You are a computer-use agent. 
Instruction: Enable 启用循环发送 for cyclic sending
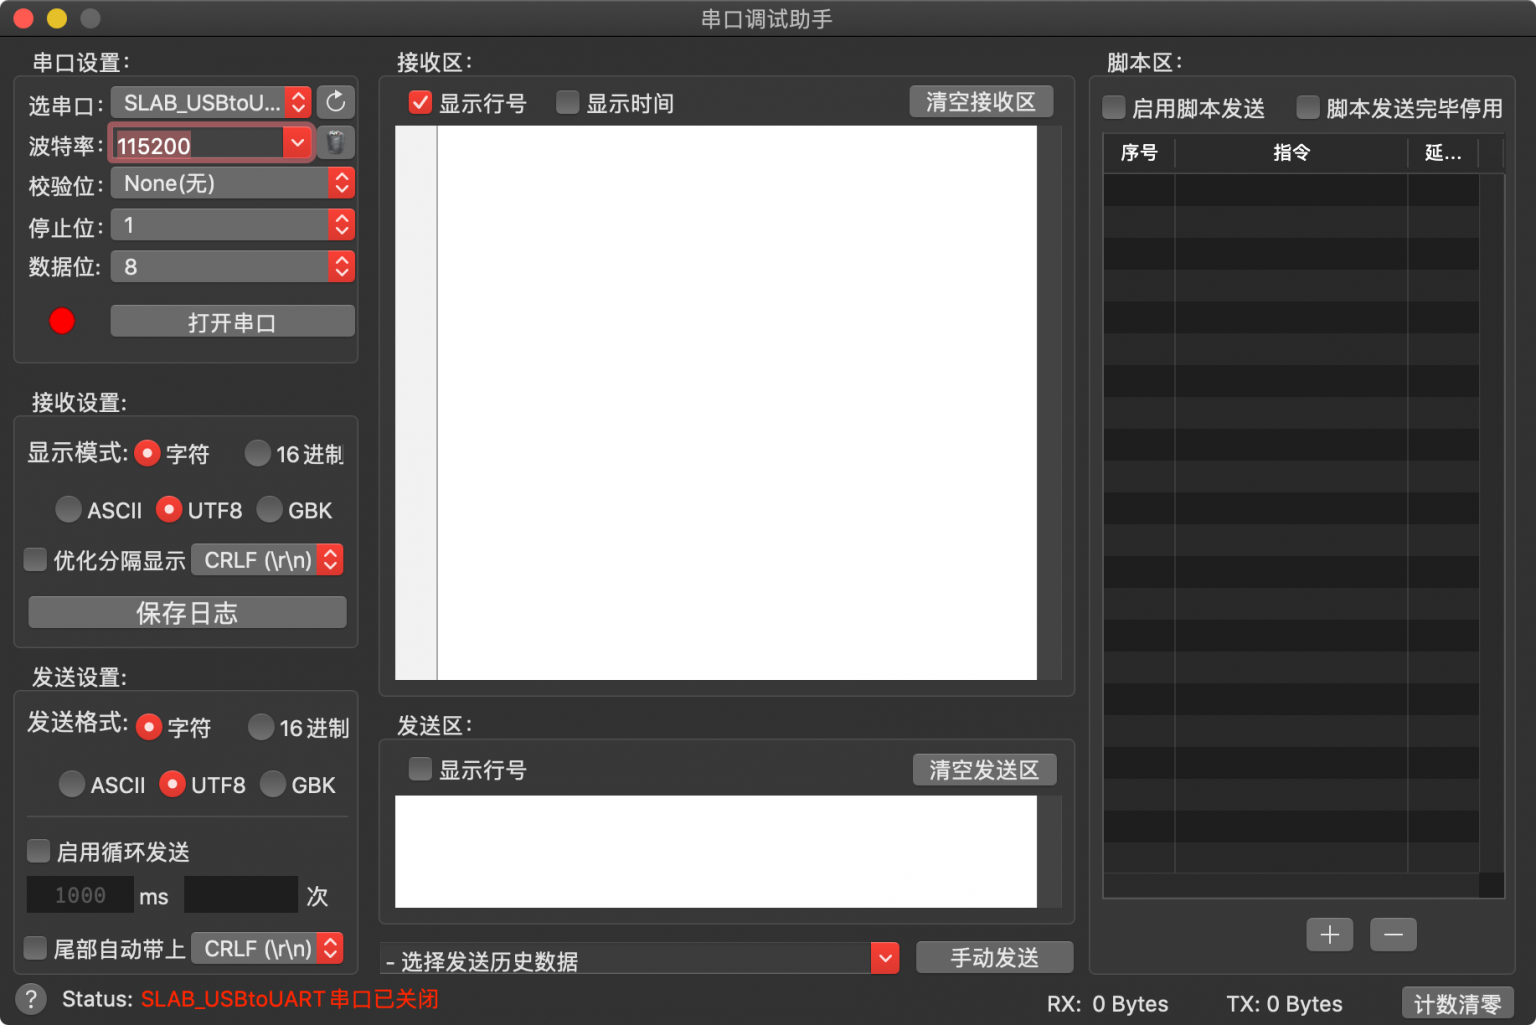[x=37, y=850]
